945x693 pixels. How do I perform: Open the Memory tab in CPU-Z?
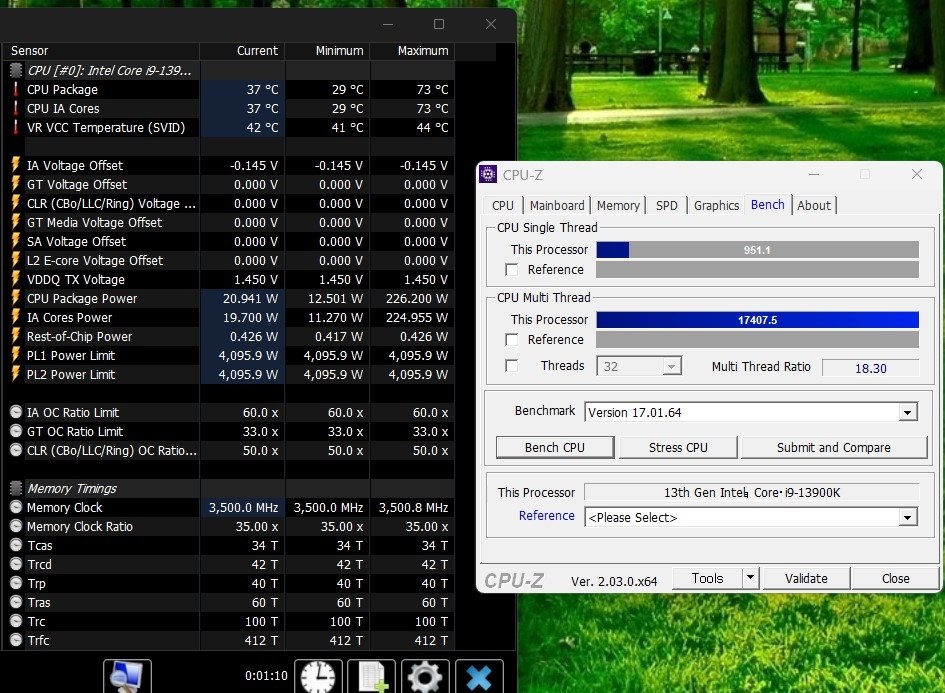(618, 205)
